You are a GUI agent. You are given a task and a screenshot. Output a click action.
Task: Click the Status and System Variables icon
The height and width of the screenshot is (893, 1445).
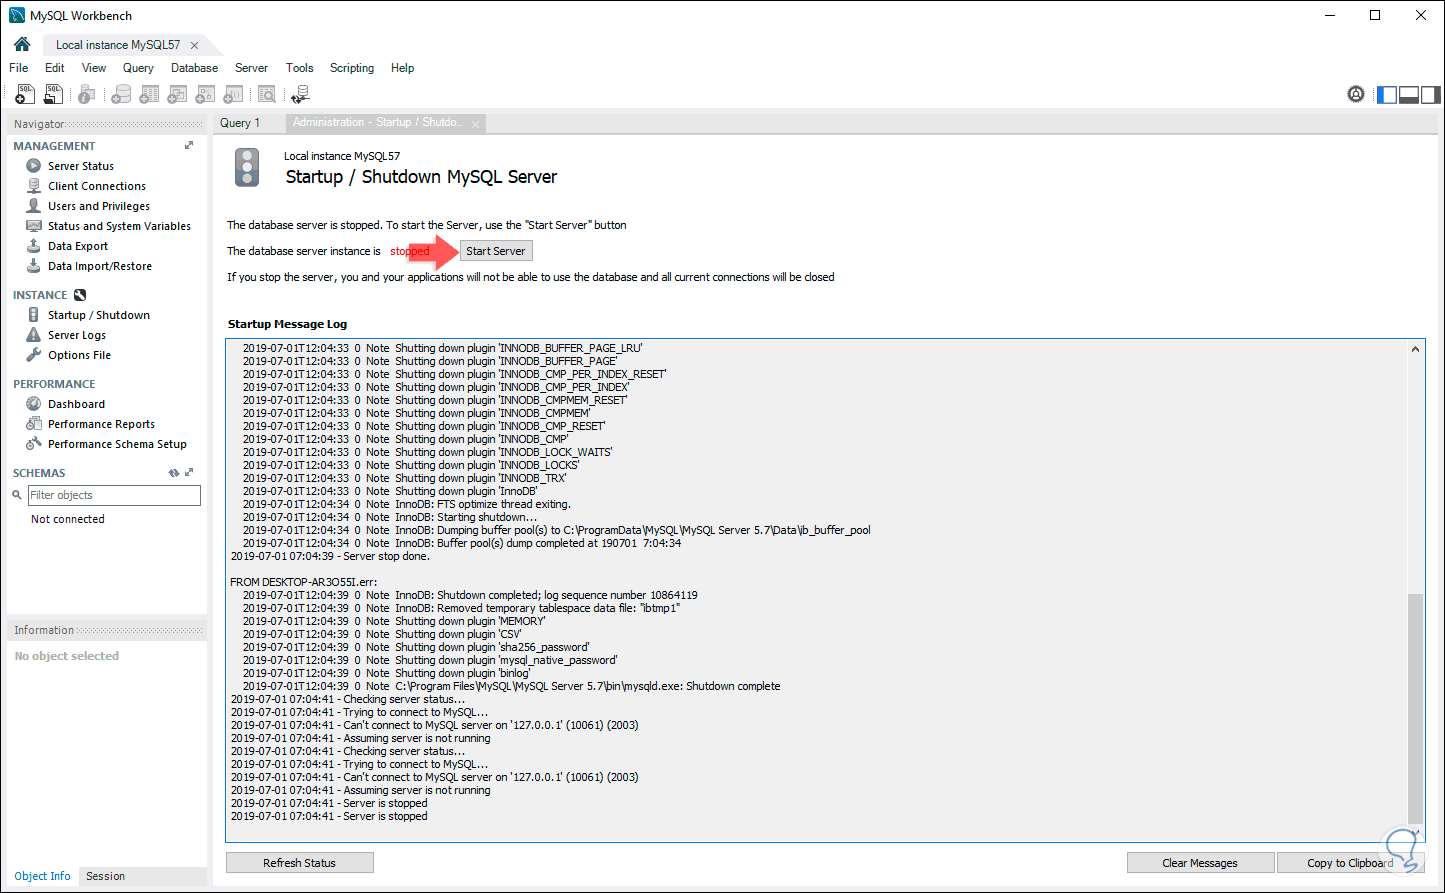click(x=34, y=226)
